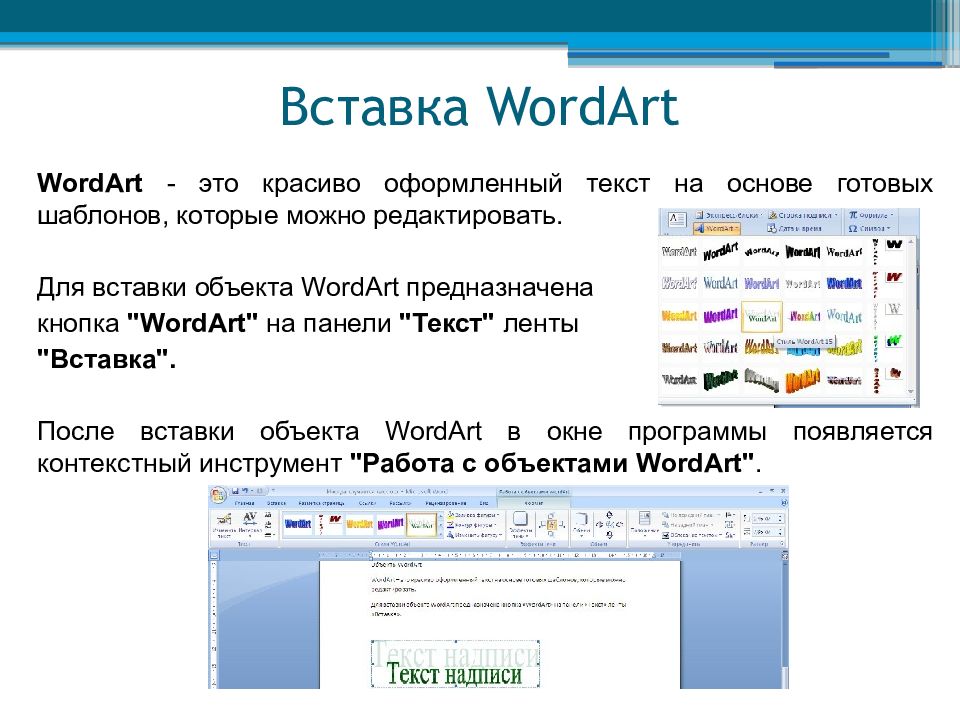The width and height of the screenshot is (960, 720).
Task: Toggle the center shadow on/off button
Action: tap(551, 523)
